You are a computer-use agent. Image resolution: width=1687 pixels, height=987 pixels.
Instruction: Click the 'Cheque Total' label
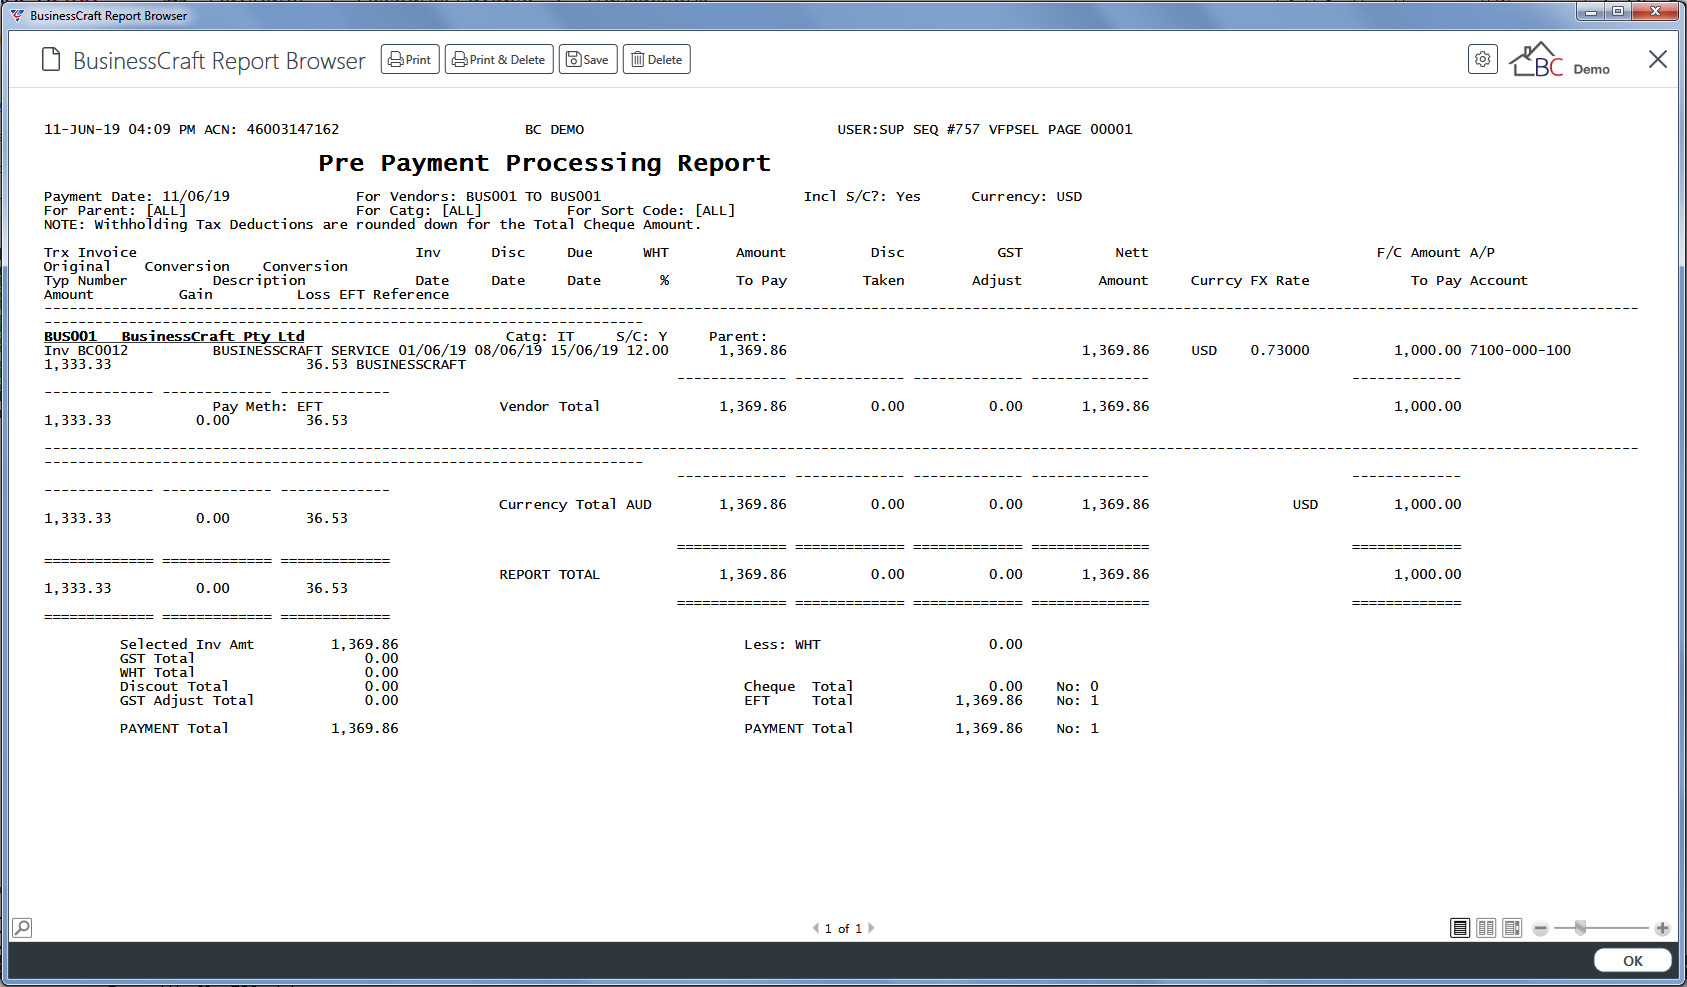point(798,686)
